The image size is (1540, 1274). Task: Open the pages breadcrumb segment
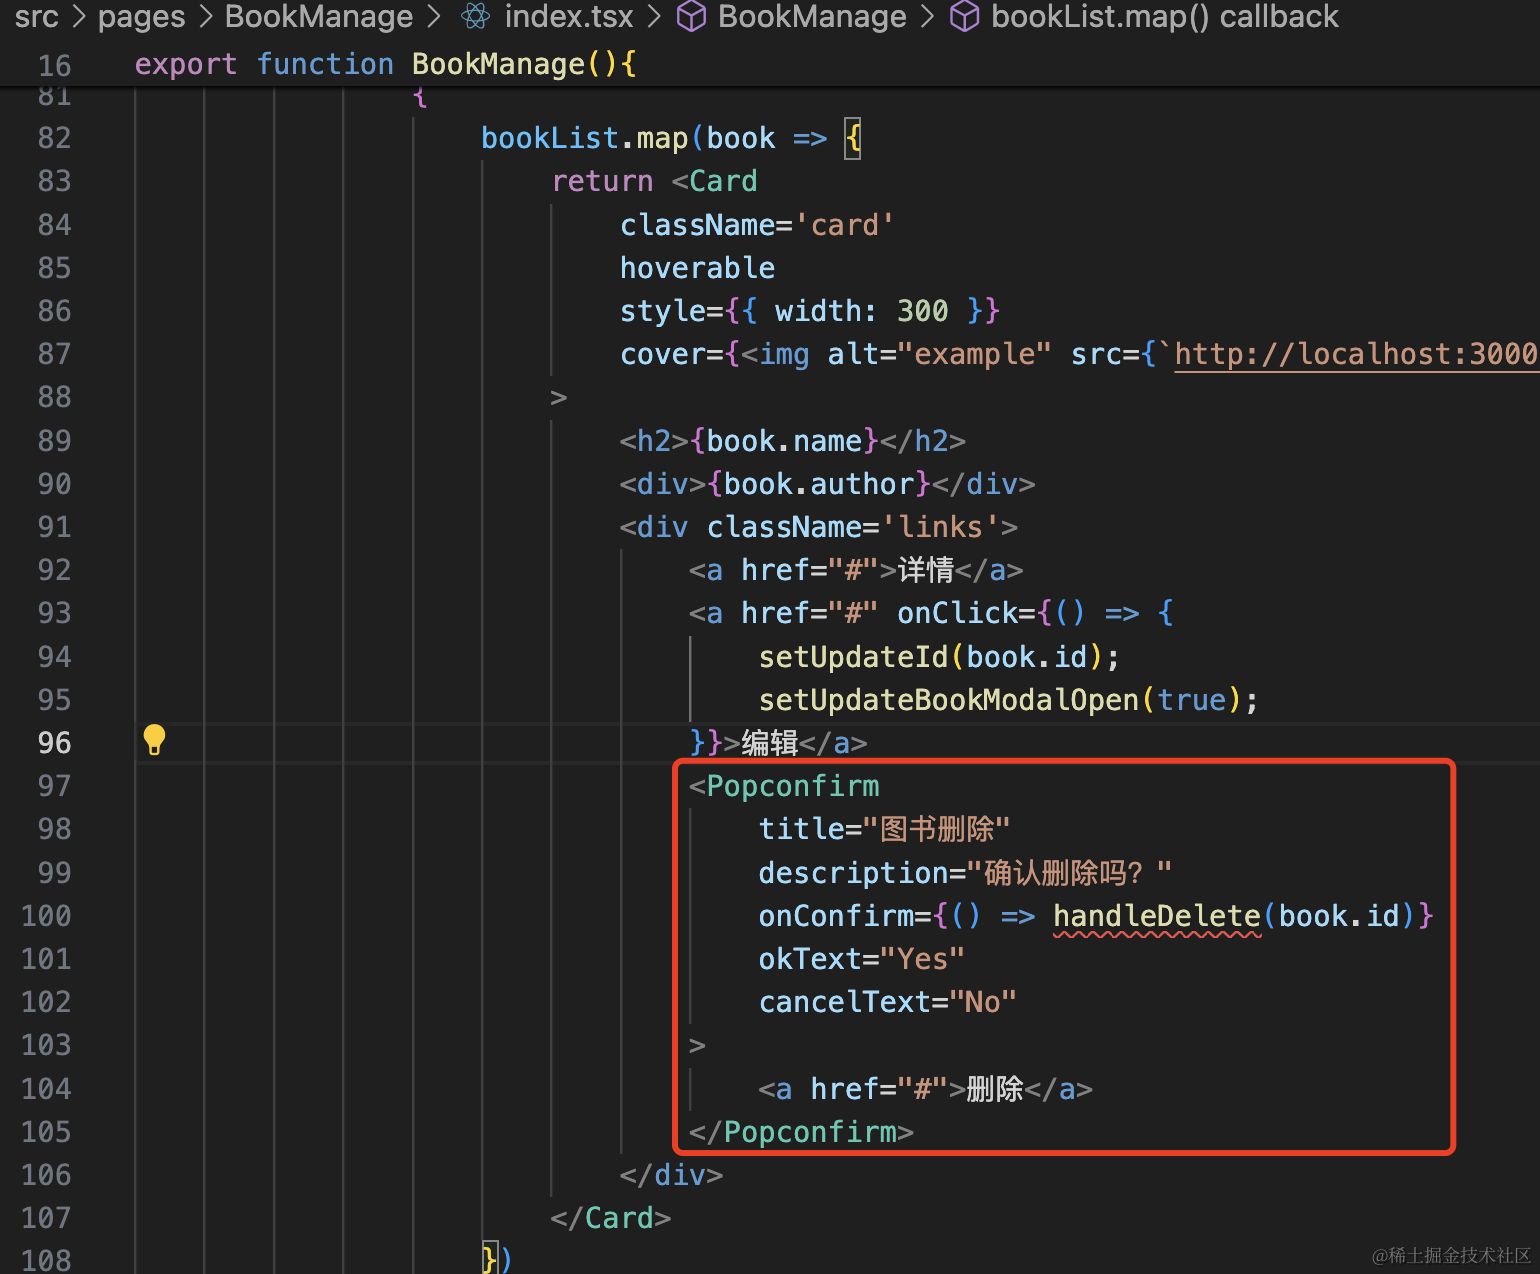(141, 16)
